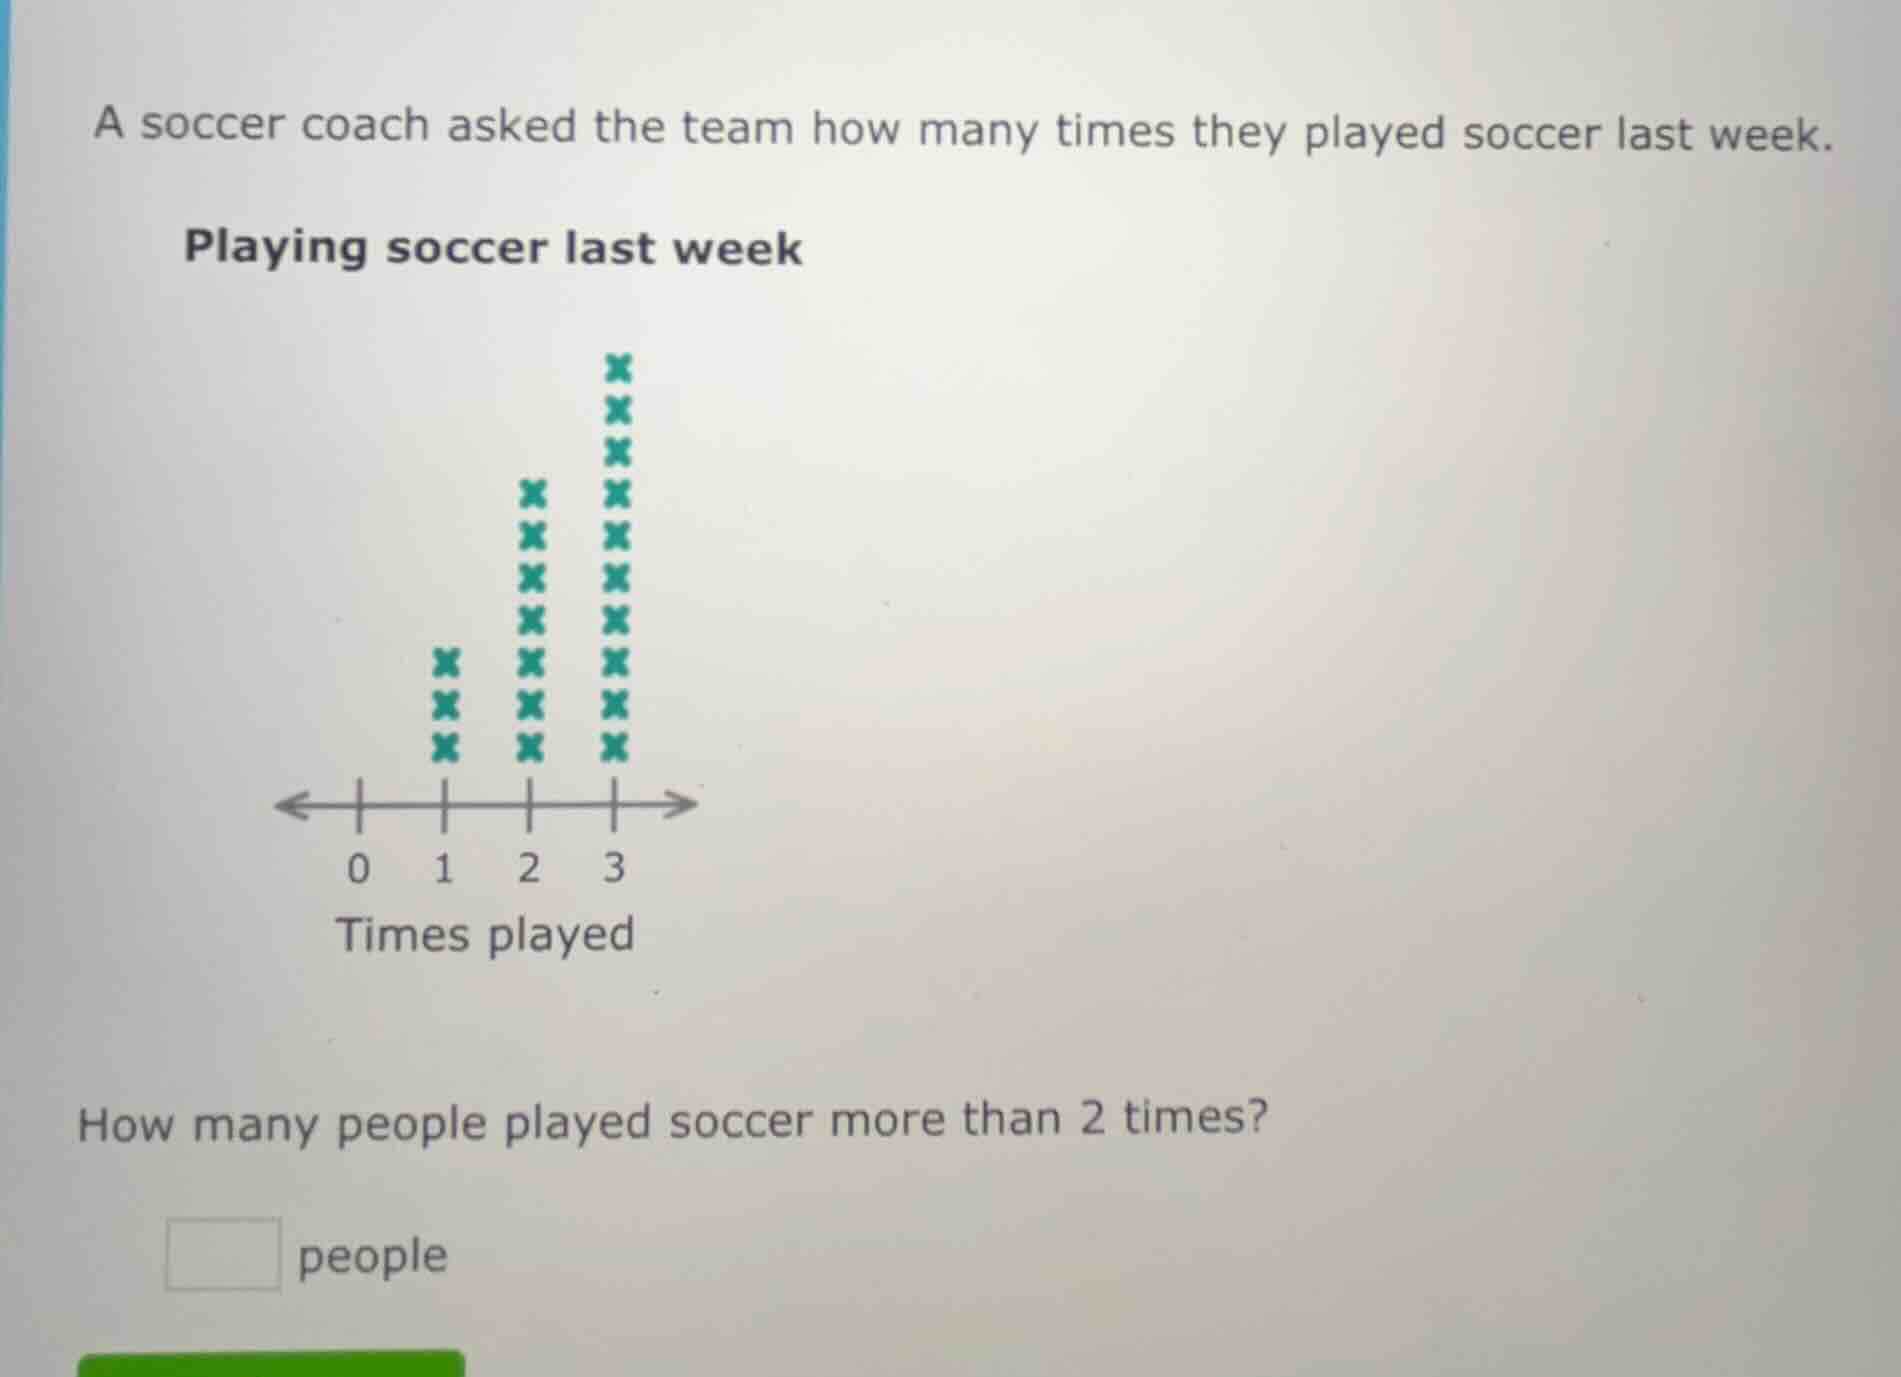This screenshot has height=1377, width=1901.
Task: Select the number 0 on the axis
Action: coord(358,869)
